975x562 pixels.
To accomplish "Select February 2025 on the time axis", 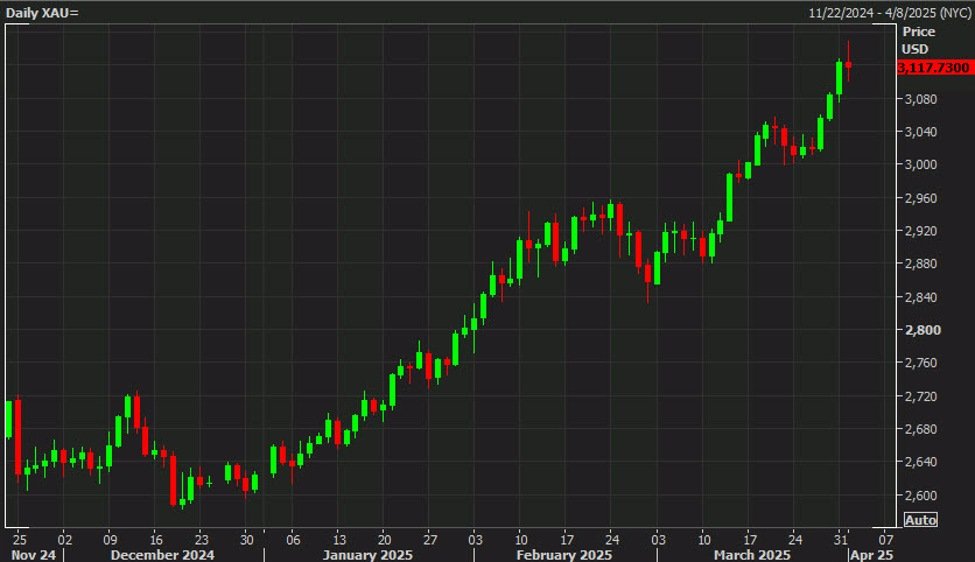I will coord(567,554).
